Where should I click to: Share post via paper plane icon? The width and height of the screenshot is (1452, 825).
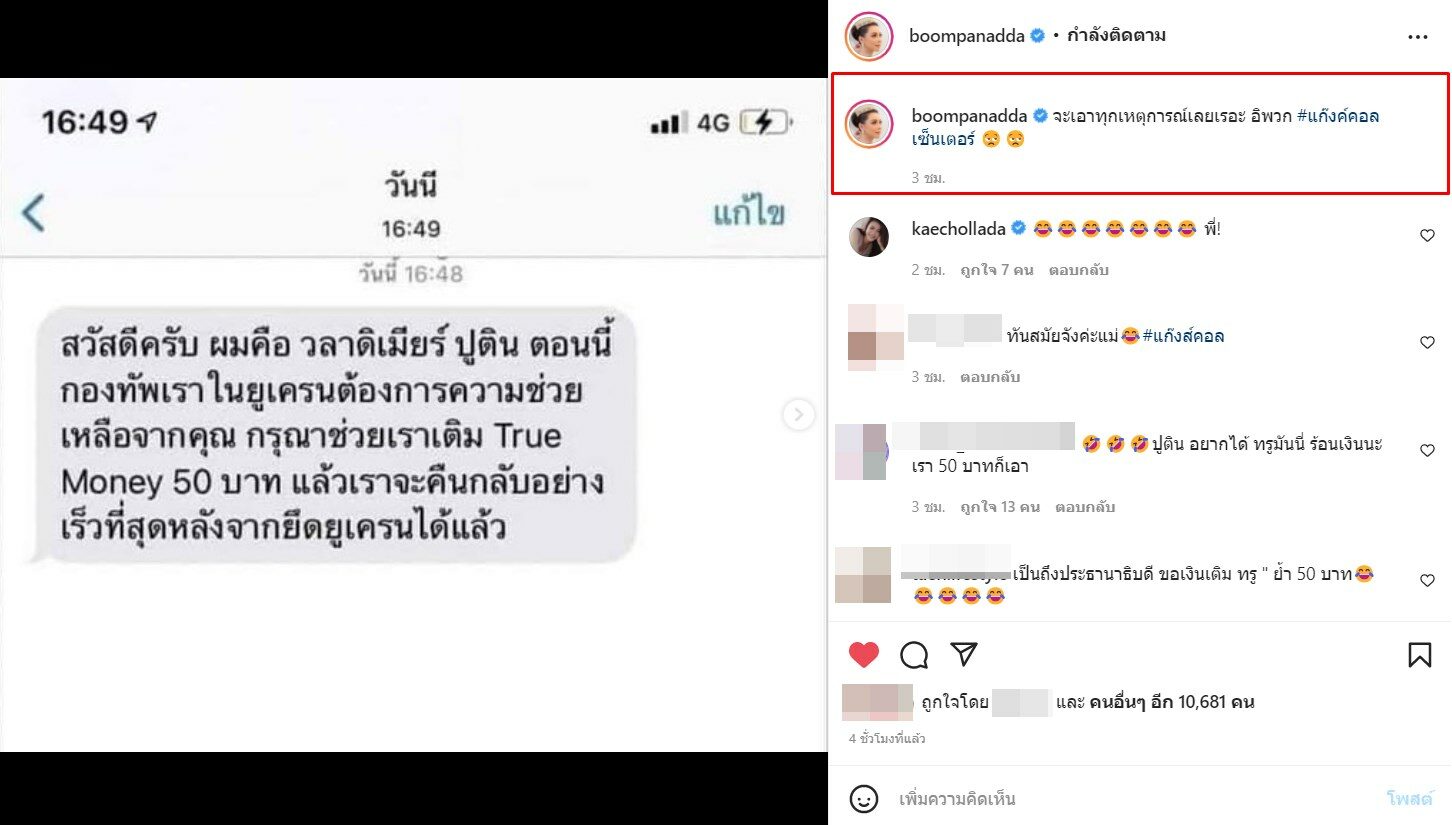click(x=963, y=654)
